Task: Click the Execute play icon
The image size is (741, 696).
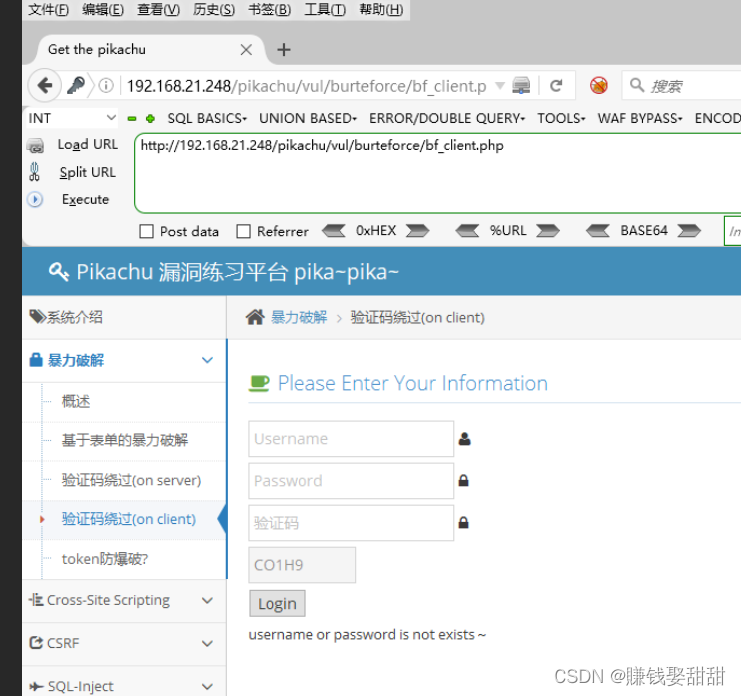Action: click(35, 199)
